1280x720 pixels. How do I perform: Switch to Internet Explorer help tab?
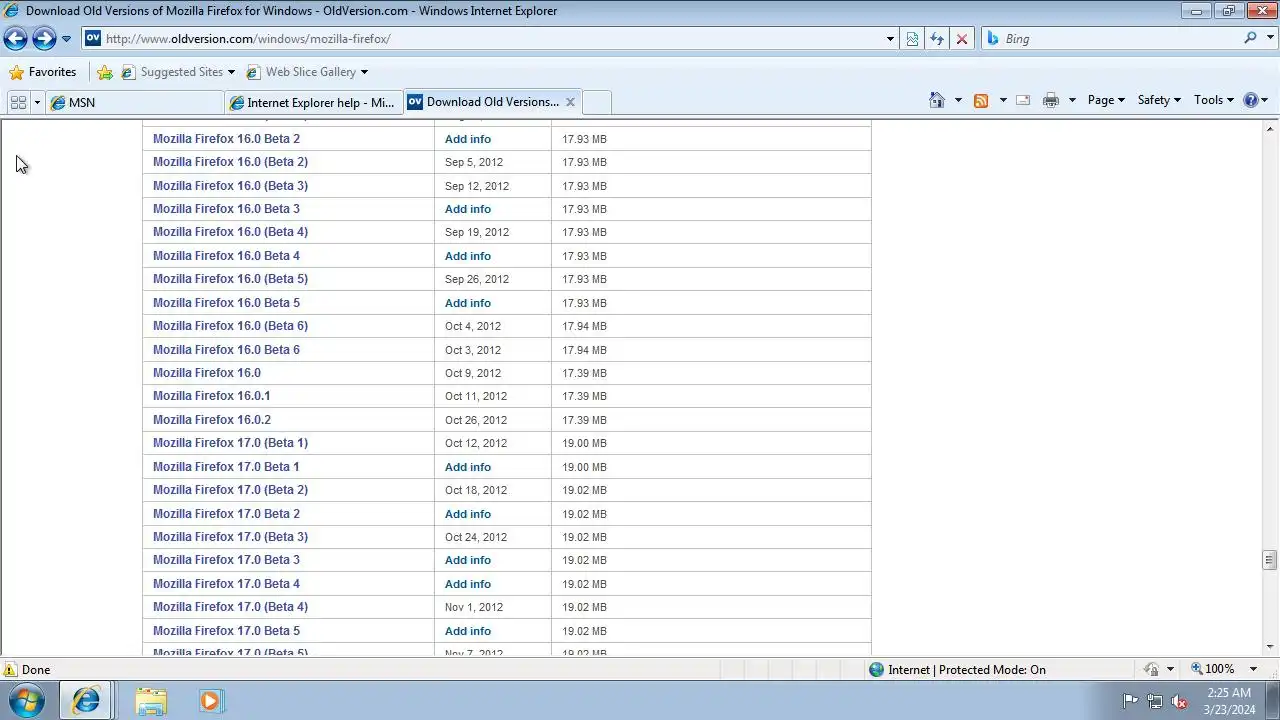[x=314, y=102]
